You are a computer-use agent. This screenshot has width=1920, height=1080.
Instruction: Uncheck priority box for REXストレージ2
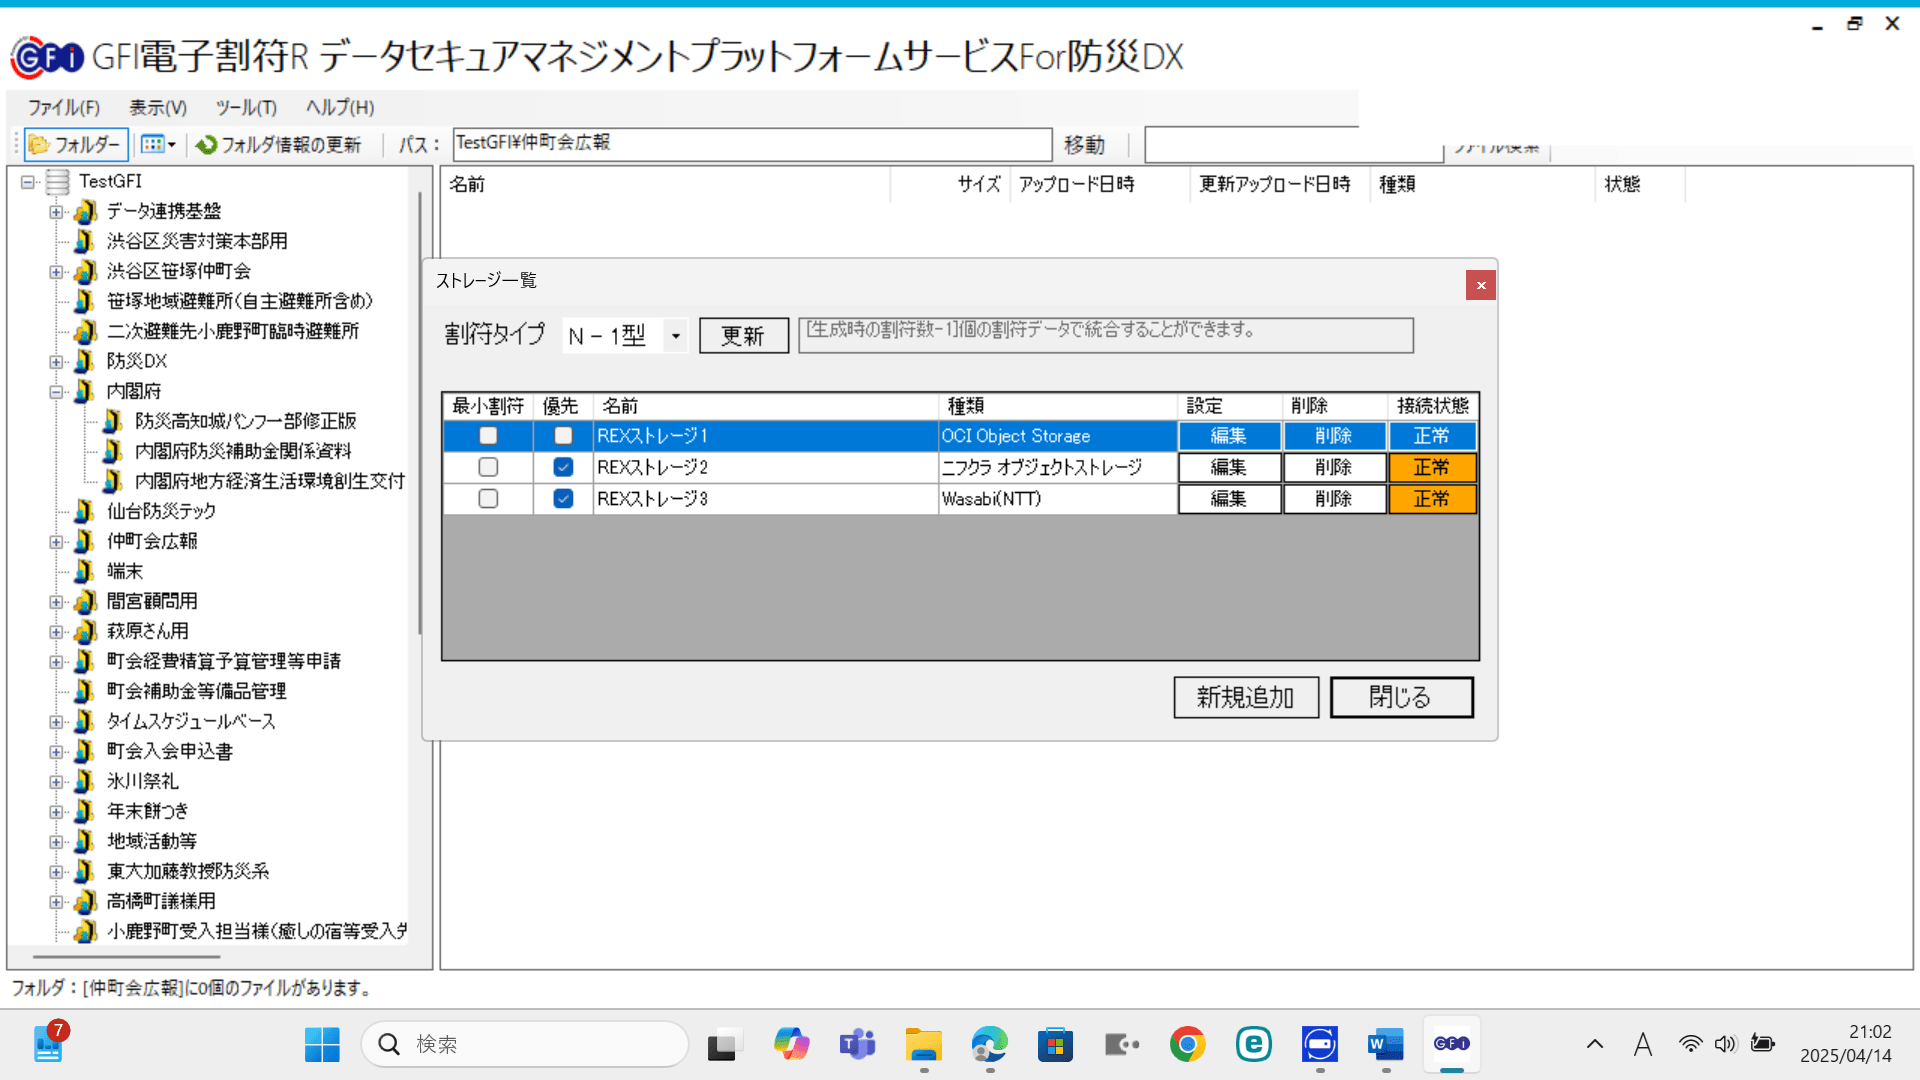(x=563, y=467)
